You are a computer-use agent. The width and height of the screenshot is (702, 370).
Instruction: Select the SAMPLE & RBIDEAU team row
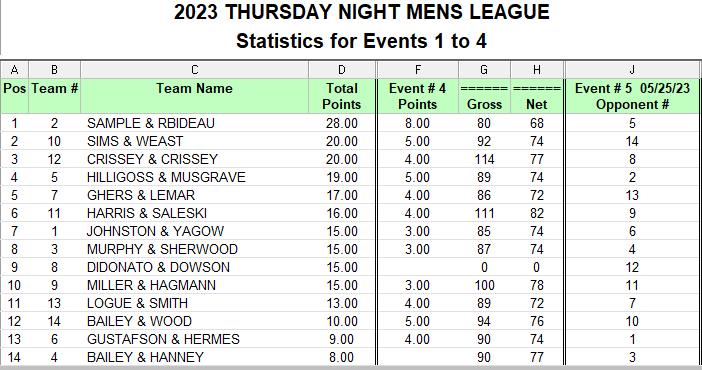pyautogui.click(x=349, y=123)
